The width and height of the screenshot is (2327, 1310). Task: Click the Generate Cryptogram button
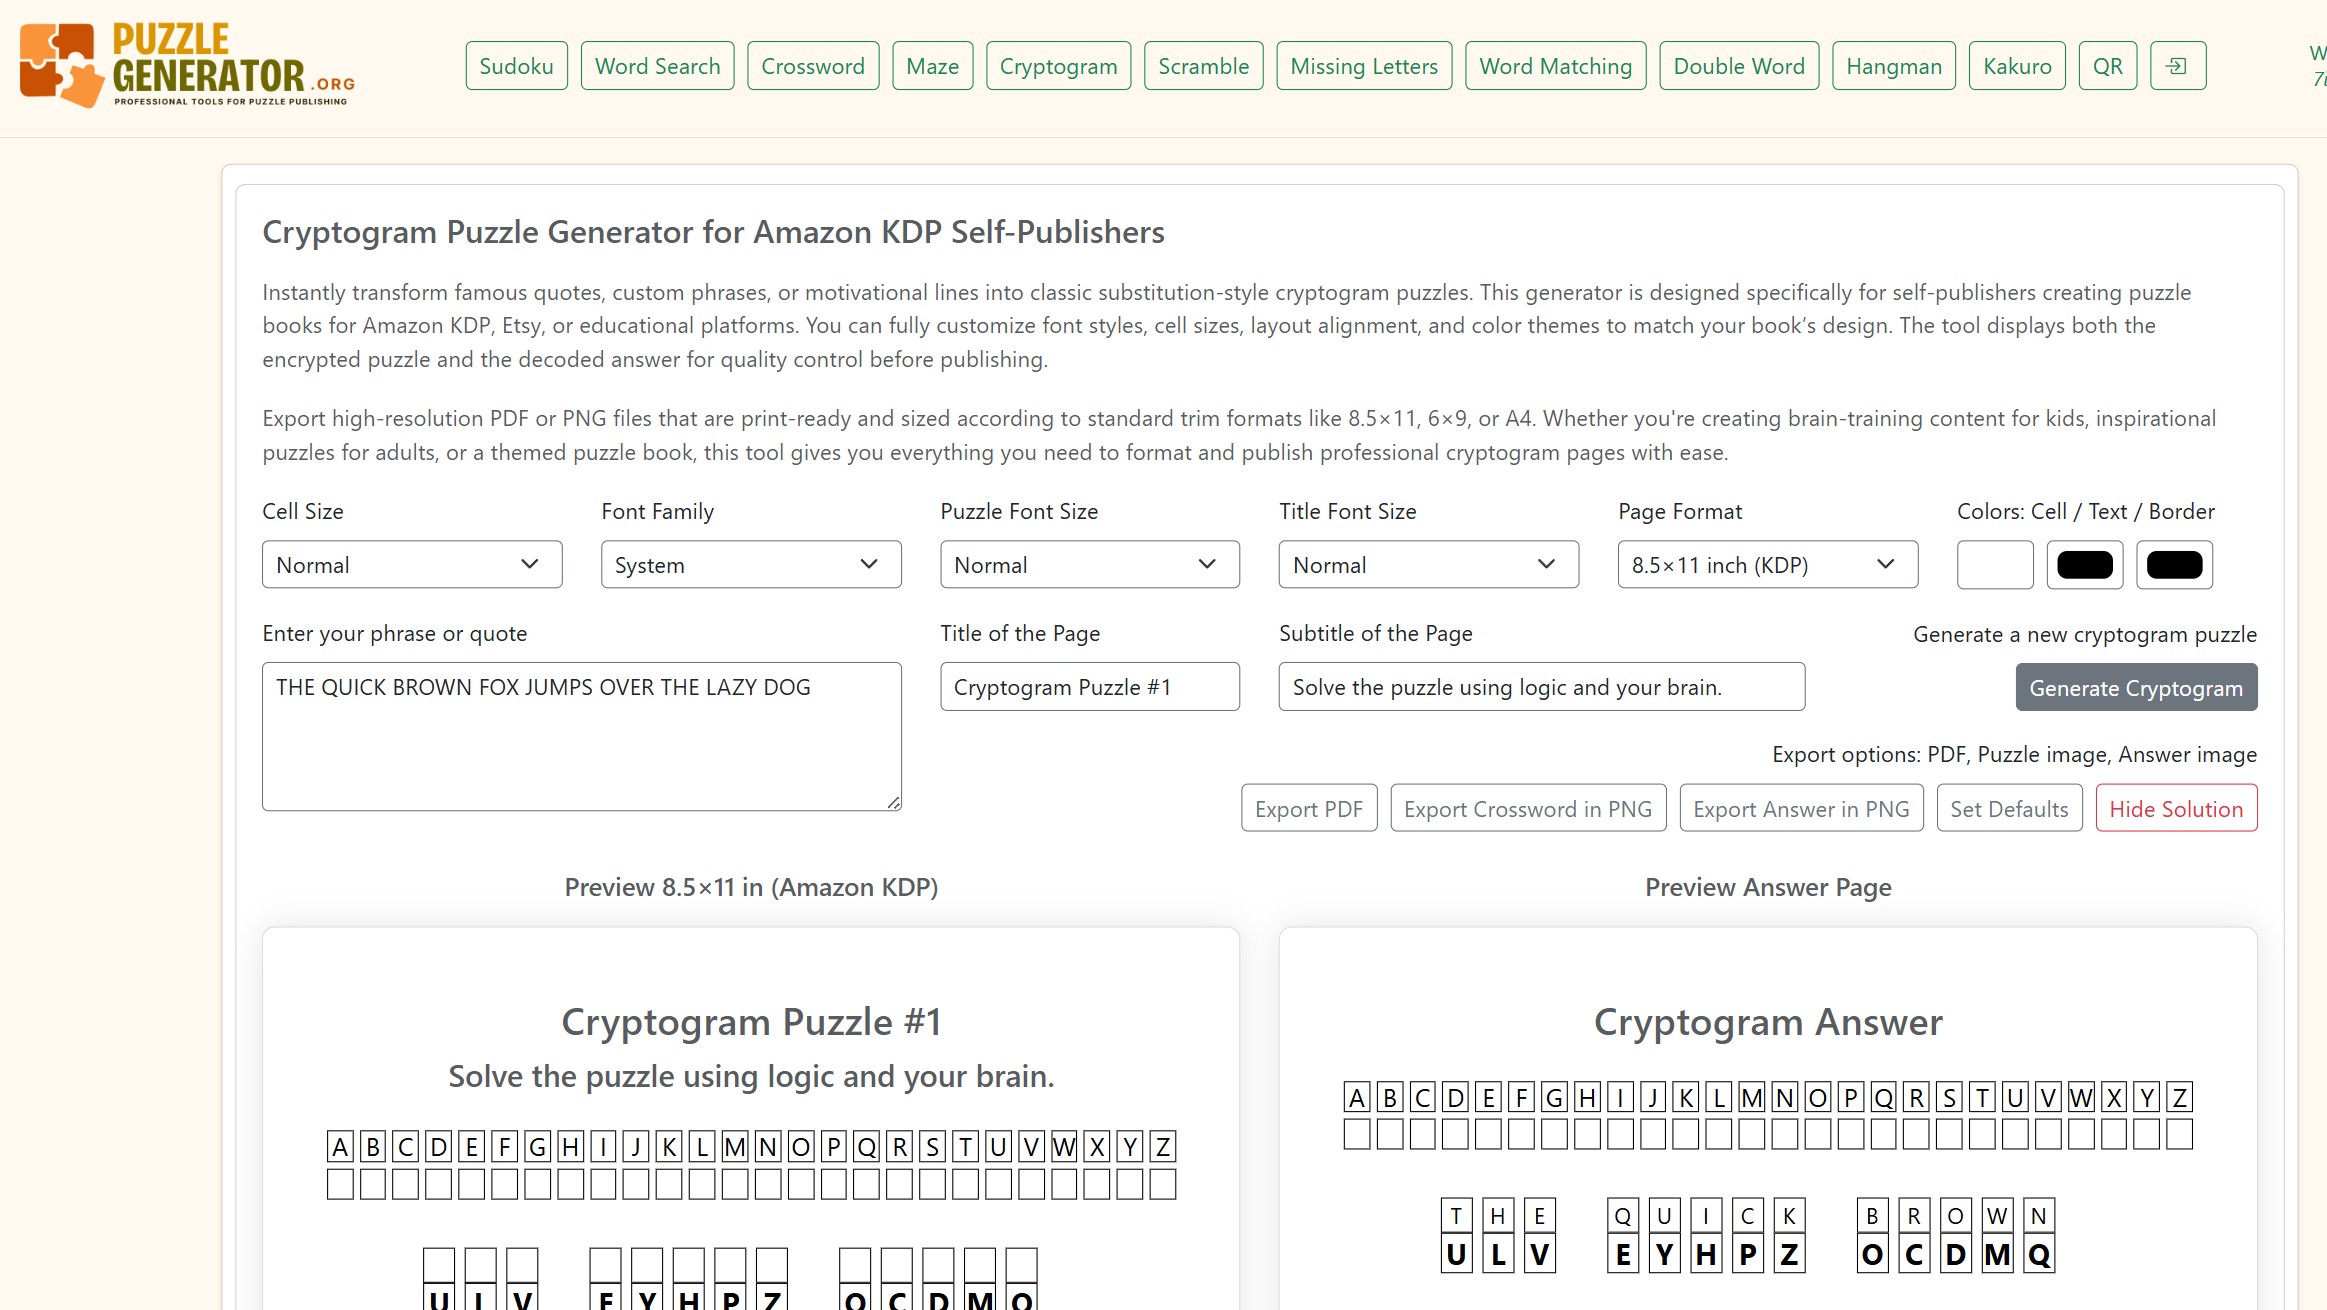coord(2135,687)
